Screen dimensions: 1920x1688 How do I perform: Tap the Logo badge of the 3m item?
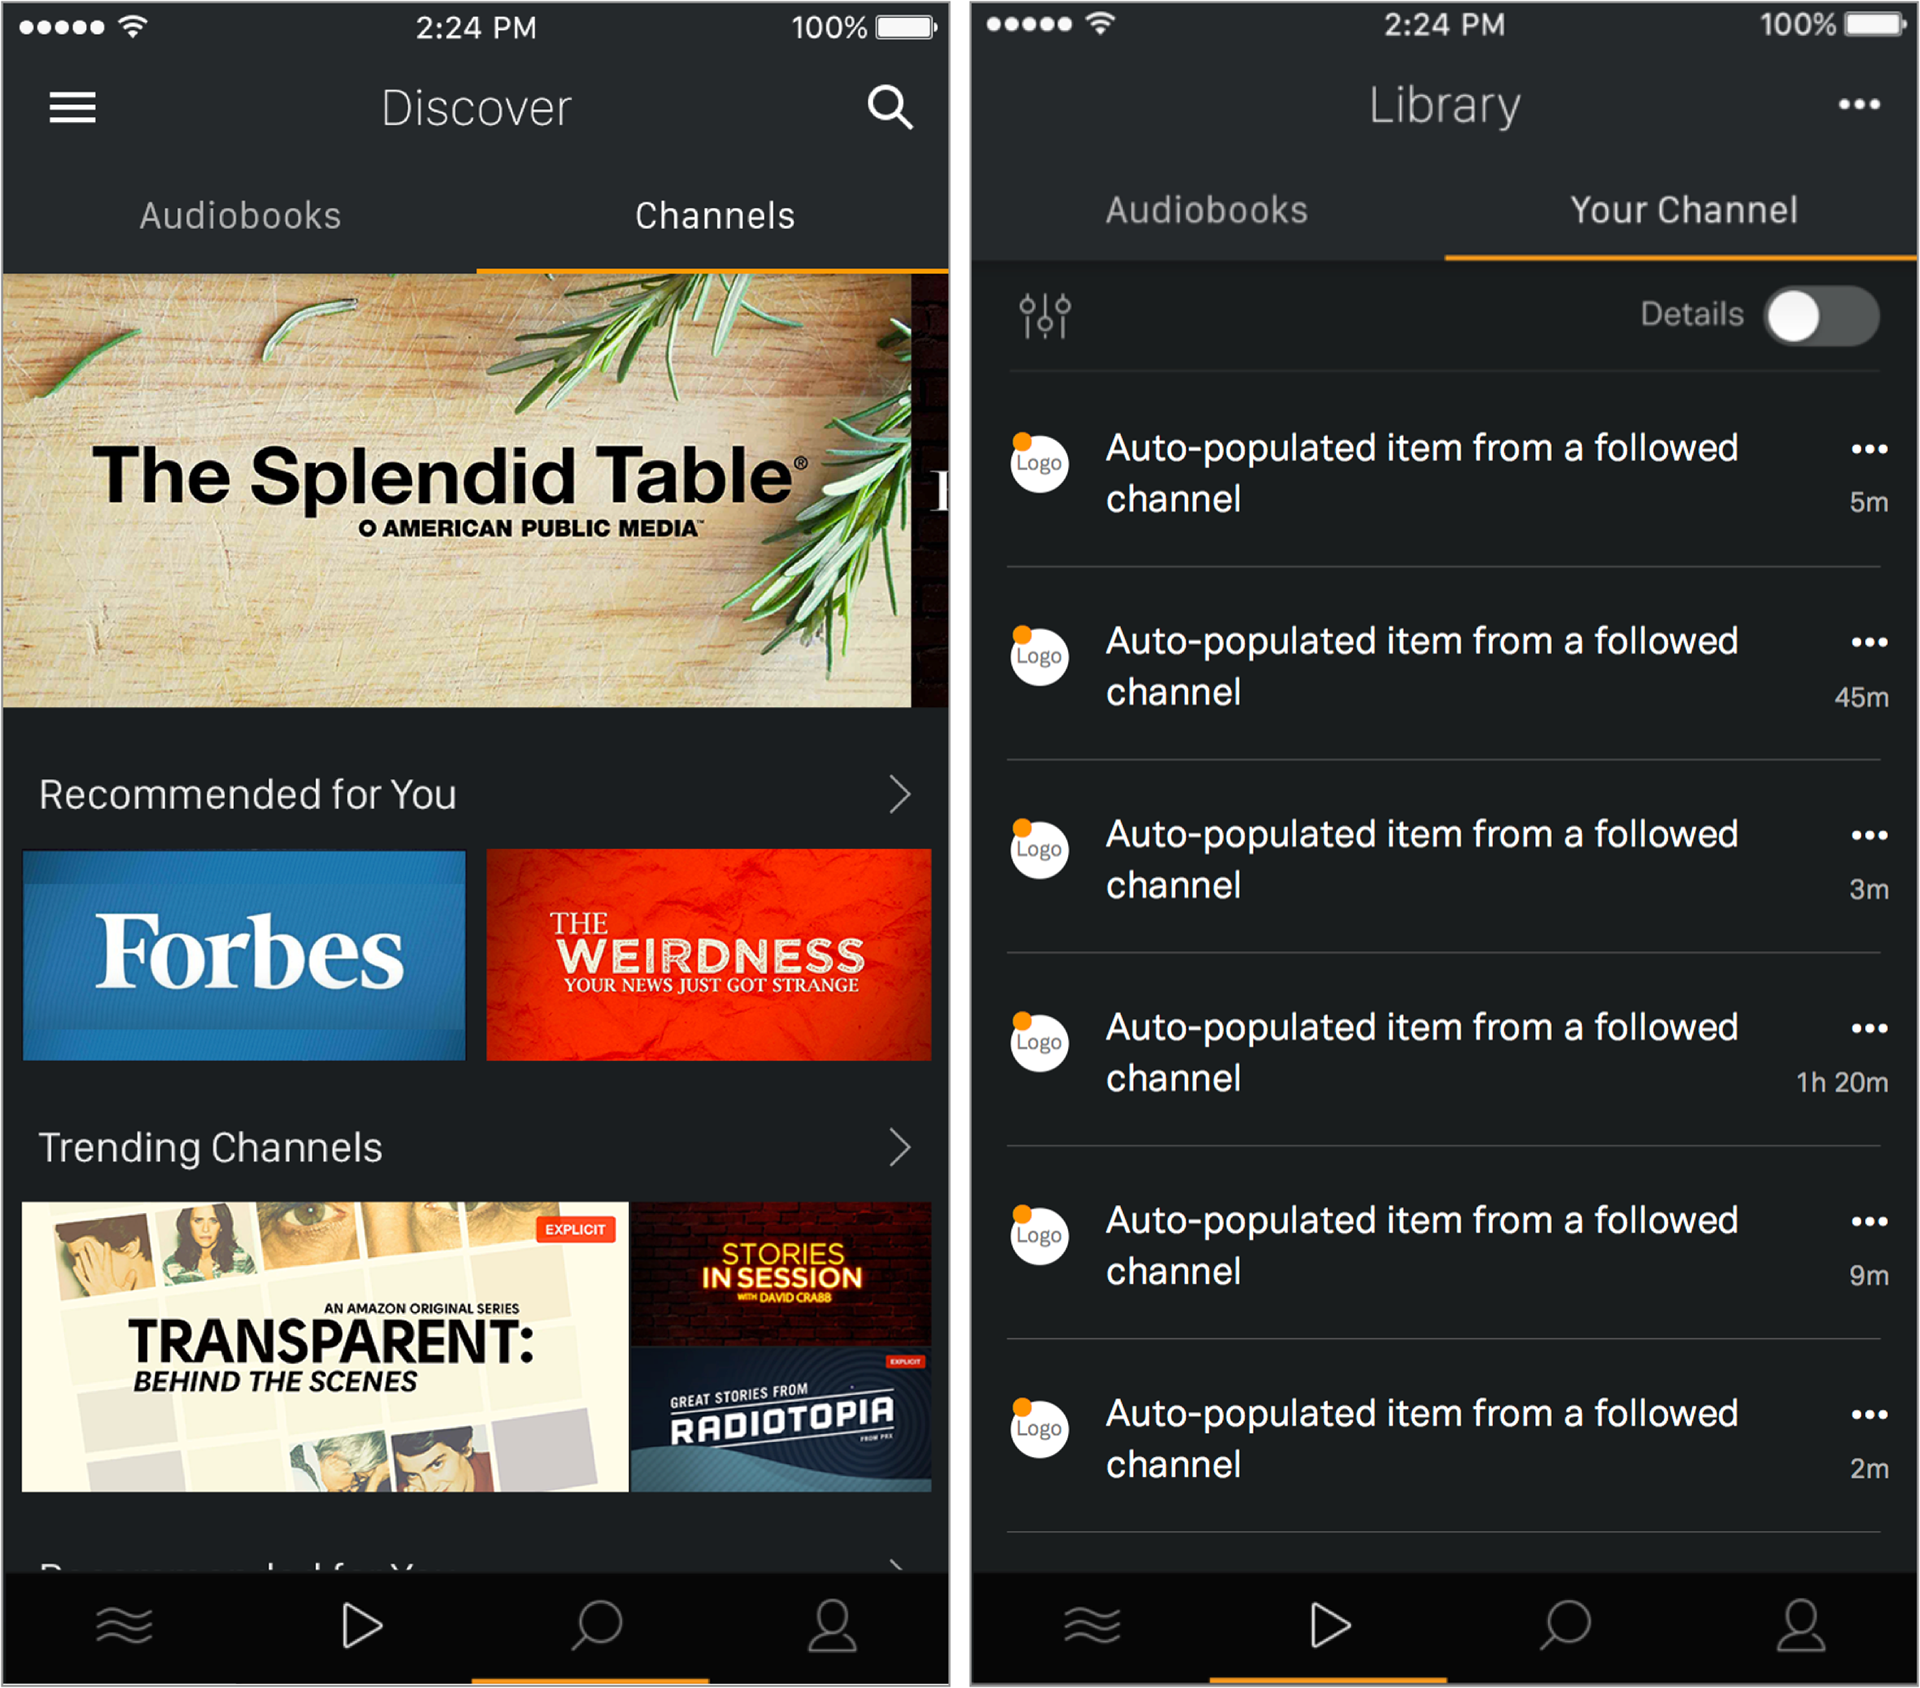click(1039, 849)
